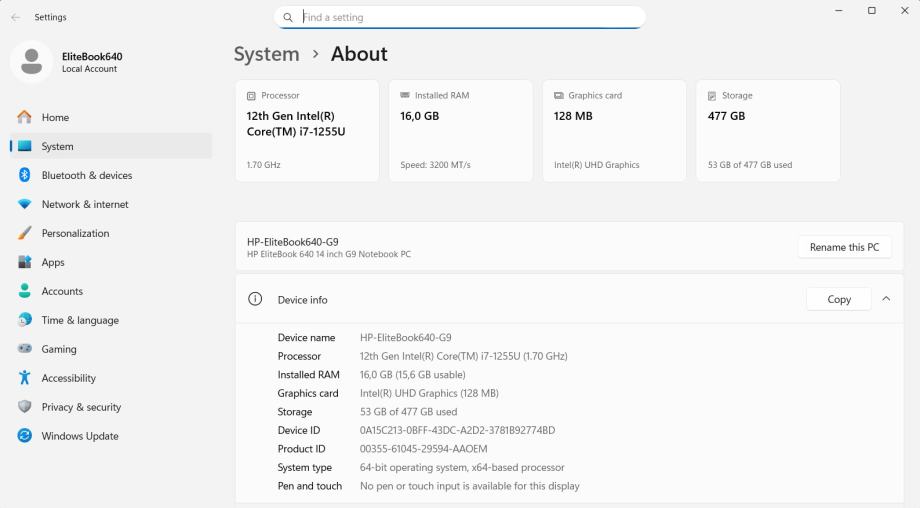
Task: Click the Storage card showing 477 GB
Action: (767, 130)
